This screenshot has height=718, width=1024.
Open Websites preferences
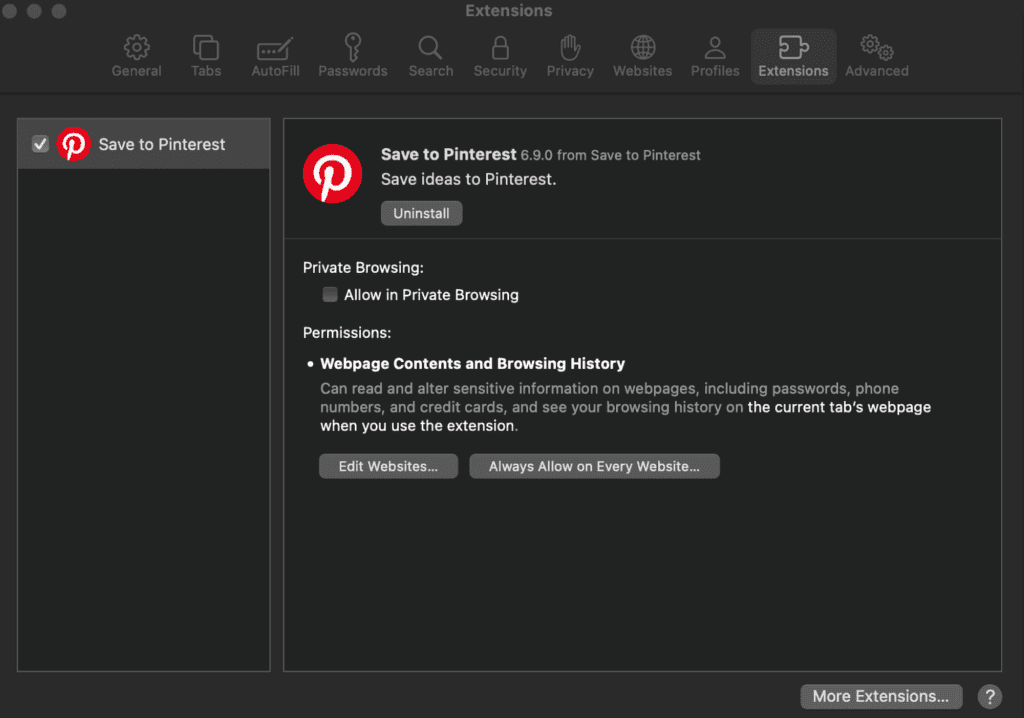[642, 55]
